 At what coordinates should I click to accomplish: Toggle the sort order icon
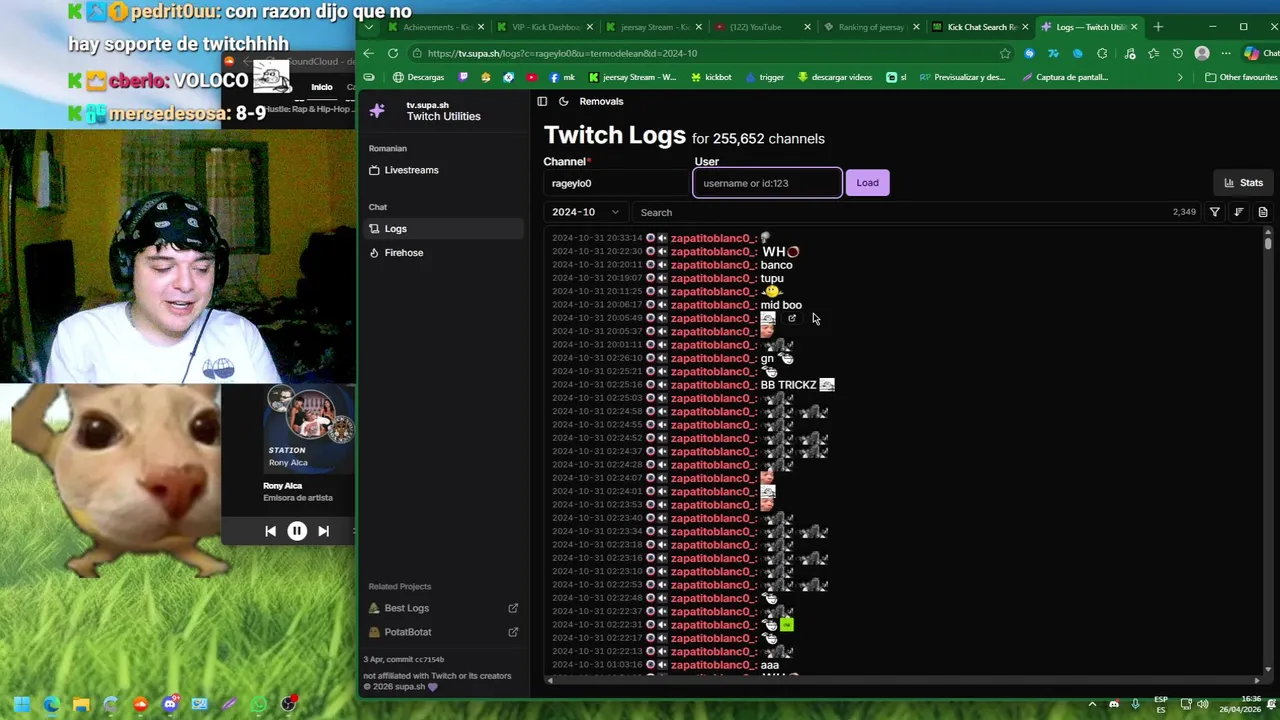coord(1239,212)
